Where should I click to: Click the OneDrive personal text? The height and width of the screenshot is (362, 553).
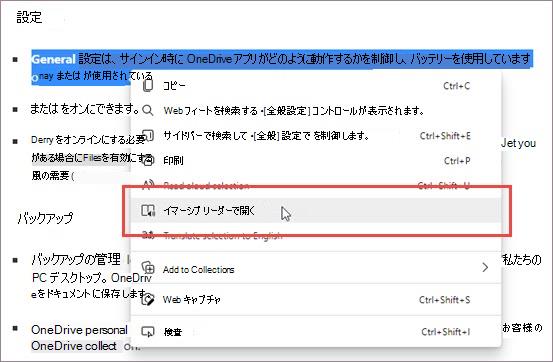(x=79, y=330)
